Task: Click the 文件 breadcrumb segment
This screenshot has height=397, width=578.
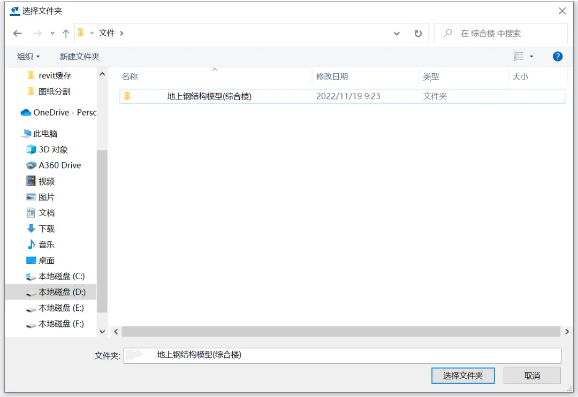Action: click(x=107, y=33)
